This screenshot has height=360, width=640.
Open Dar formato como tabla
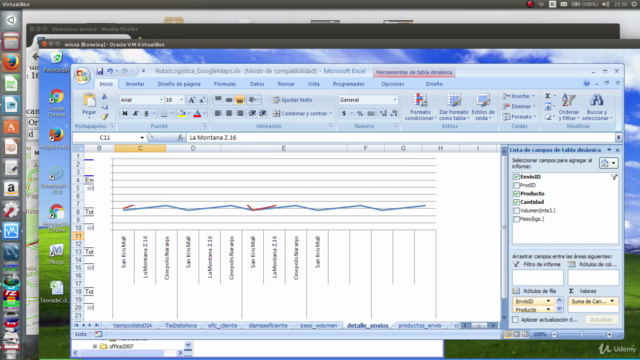click(x=453, y=107)
